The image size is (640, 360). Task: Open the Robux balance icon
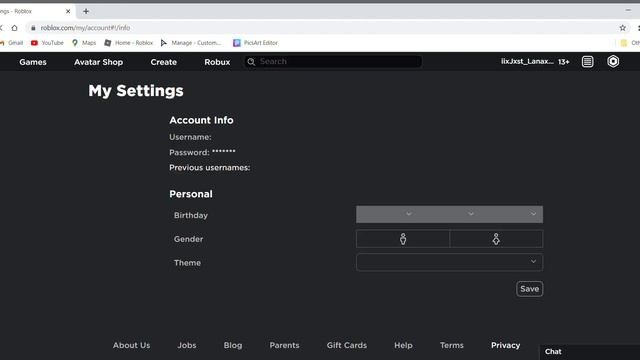pyautogui.click(x=613, y=62)
